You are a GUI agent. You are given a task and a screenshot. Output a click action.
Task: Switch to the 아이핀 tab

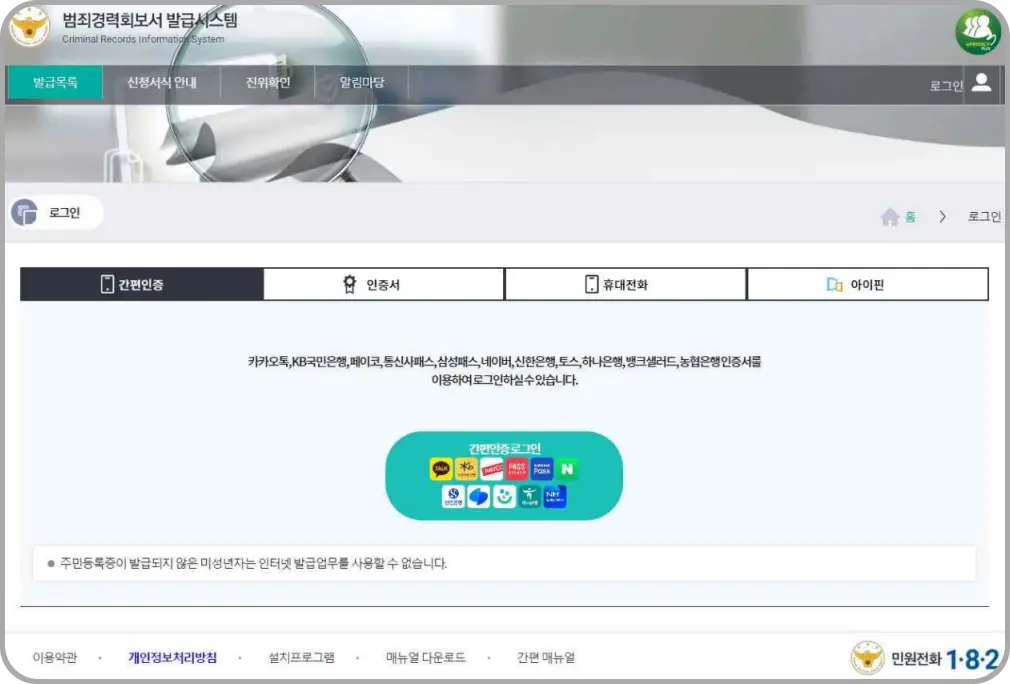pyautogui.click(x=866, y=284)
